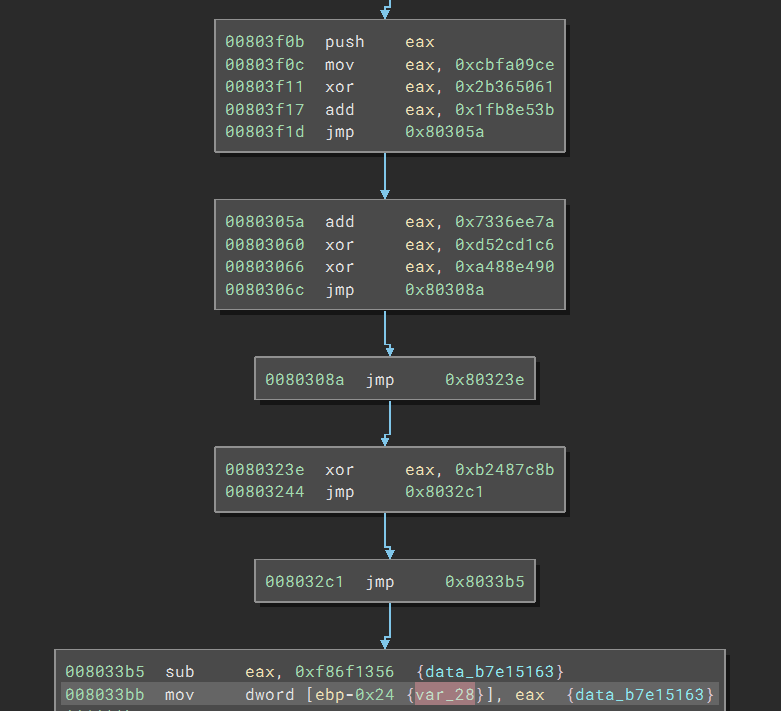Viewport: 781px width, 711px height.
Task: Select constant 0x1fb8e53b in add instruction
Action: click(x=505, y=109)
